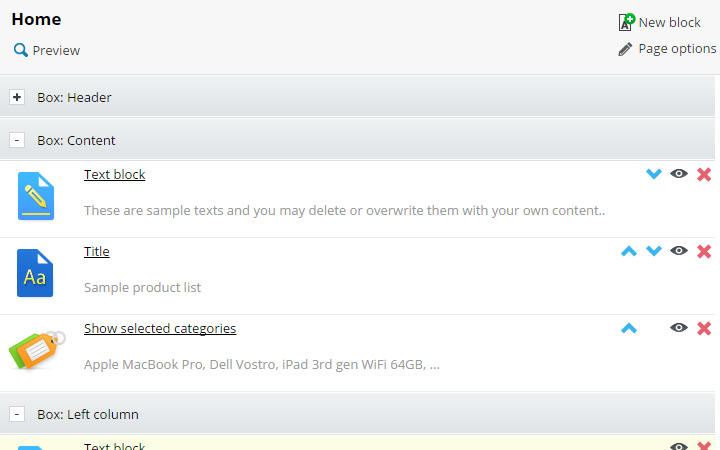Image resolution: width=720 pixels, height=450 pixels.
Task: Collapse the Box: Left column section
Action: pyautogui.click(x=17, y=414)
